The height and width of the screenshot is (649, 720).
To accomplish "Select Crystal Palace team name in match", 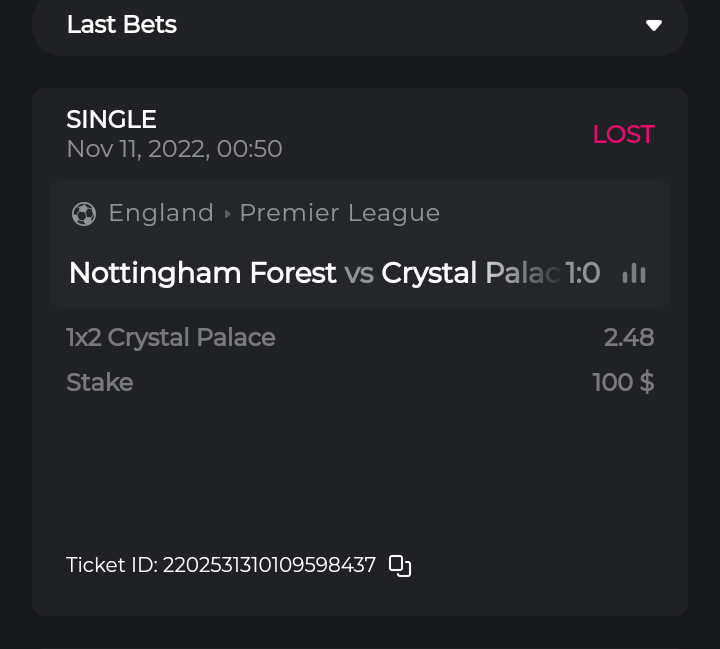I will pos(468,273).
